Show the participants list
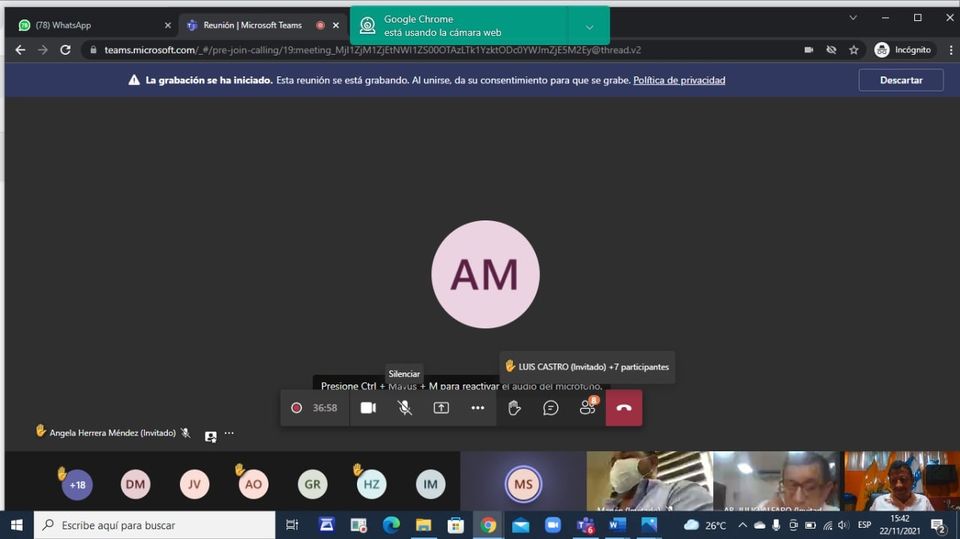This screenshot has width=960, height=539. tap(587, 408)
